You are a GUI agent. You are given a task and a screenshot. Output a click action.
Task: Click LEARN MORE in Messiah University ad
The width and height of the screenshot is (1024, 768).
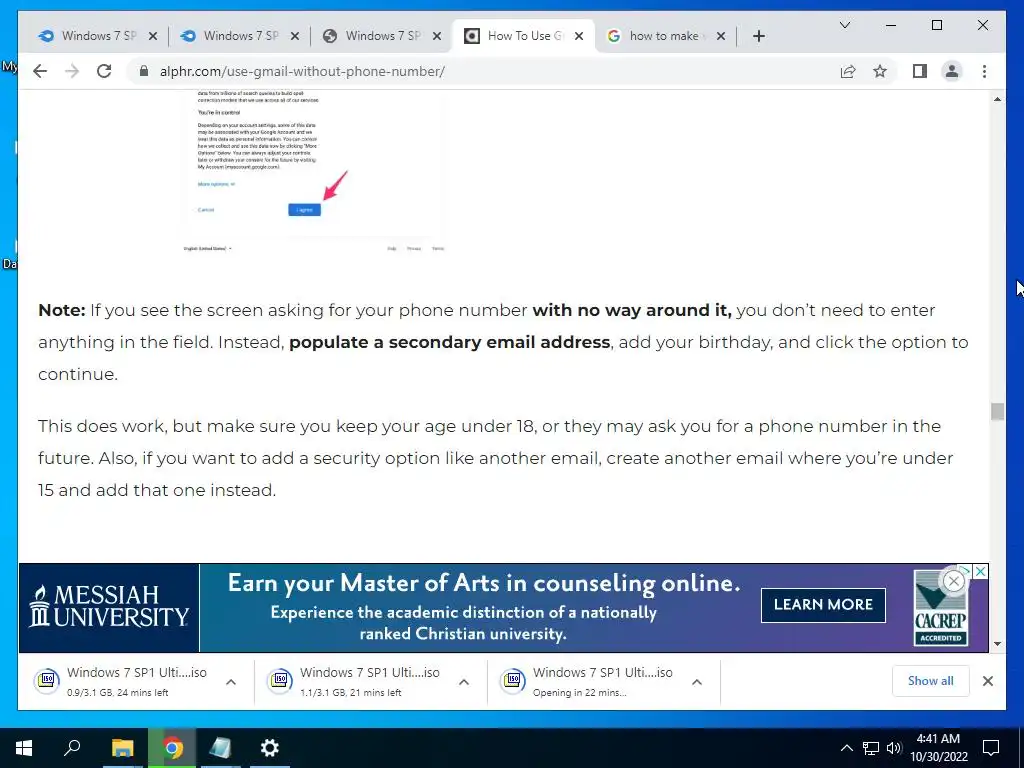point(823,605)
